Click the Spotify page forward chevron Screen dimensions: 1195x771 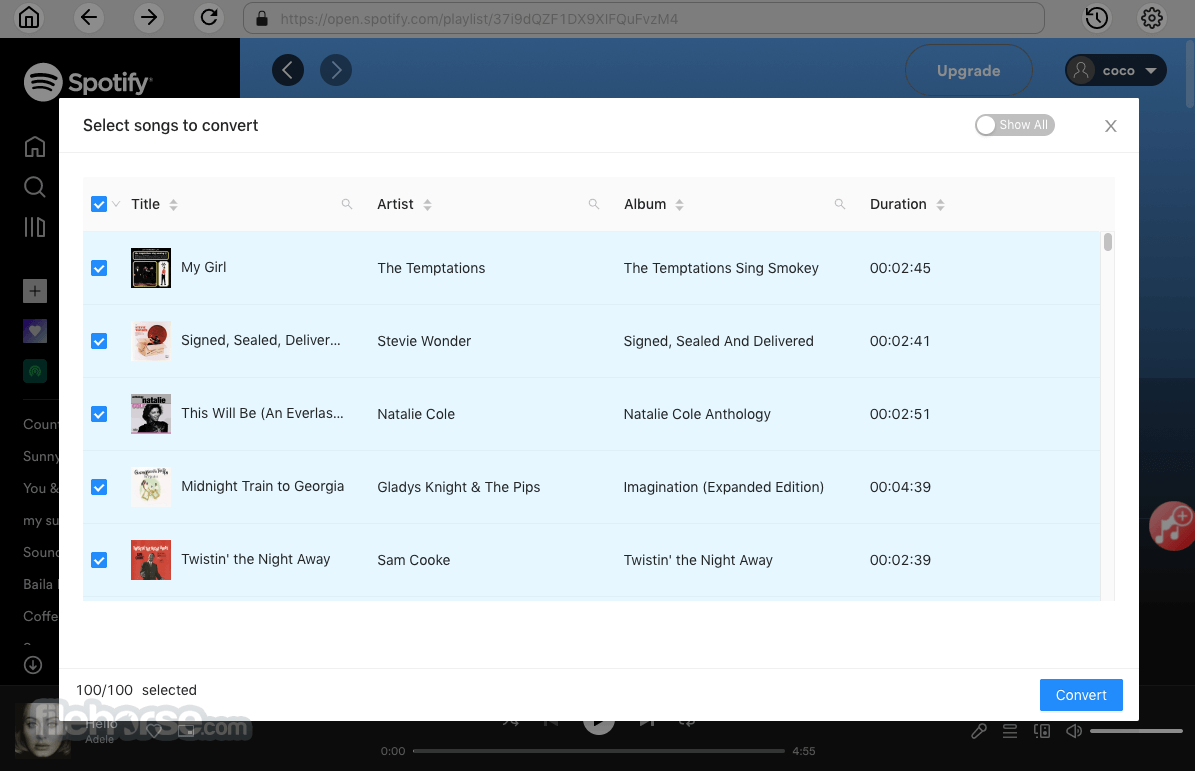pyautogui.click(x=336, y=70)
